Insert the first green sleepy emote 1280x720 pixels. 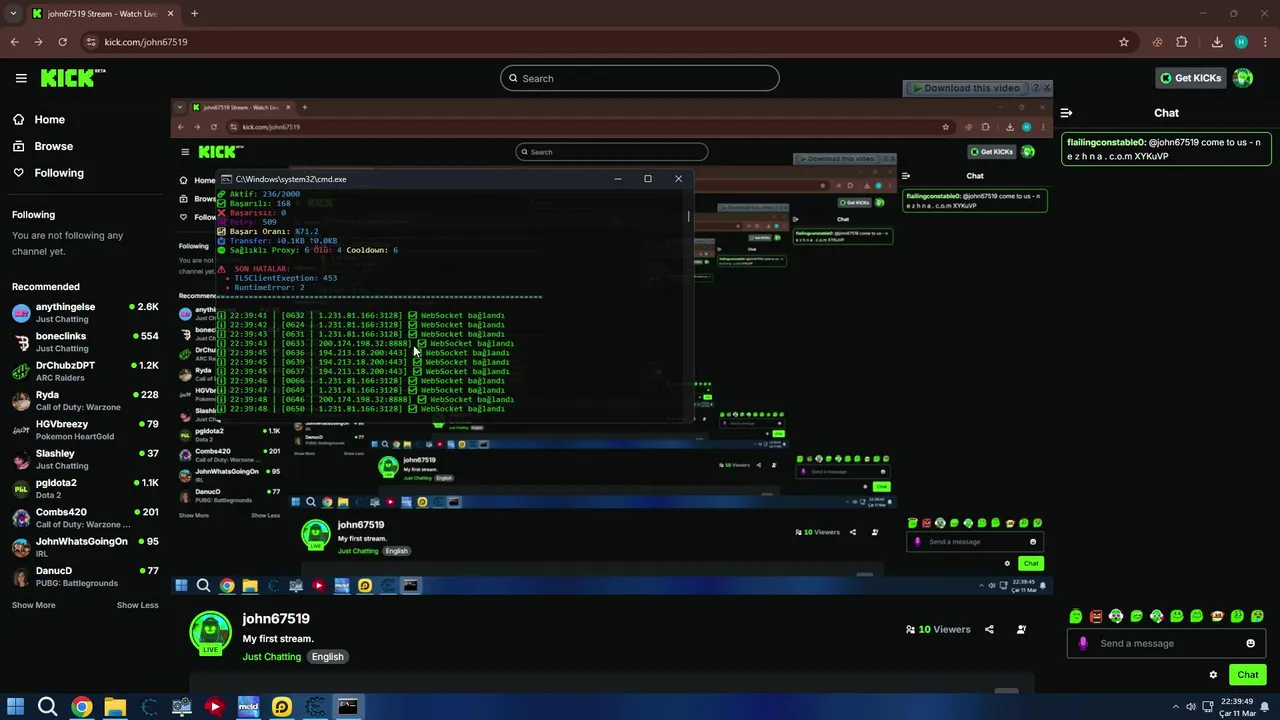click(1076, 616)
